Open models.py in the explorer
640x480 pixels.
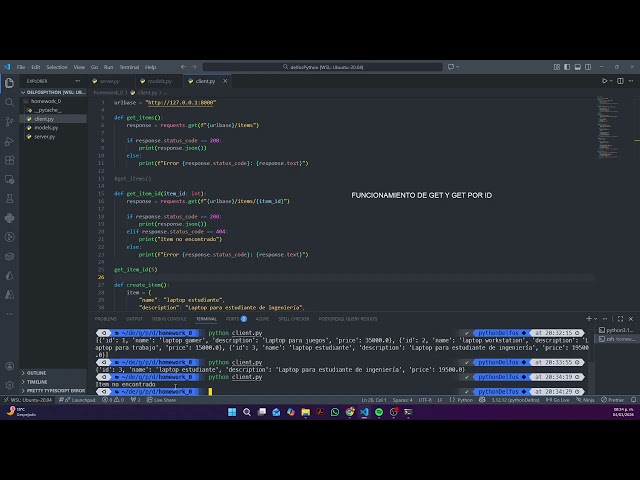point(45,127)
